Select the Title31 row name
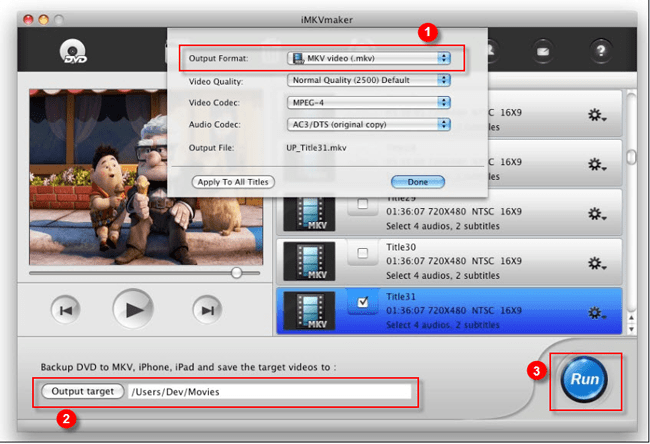The image size is (650, 444). [x=400, y=296]
